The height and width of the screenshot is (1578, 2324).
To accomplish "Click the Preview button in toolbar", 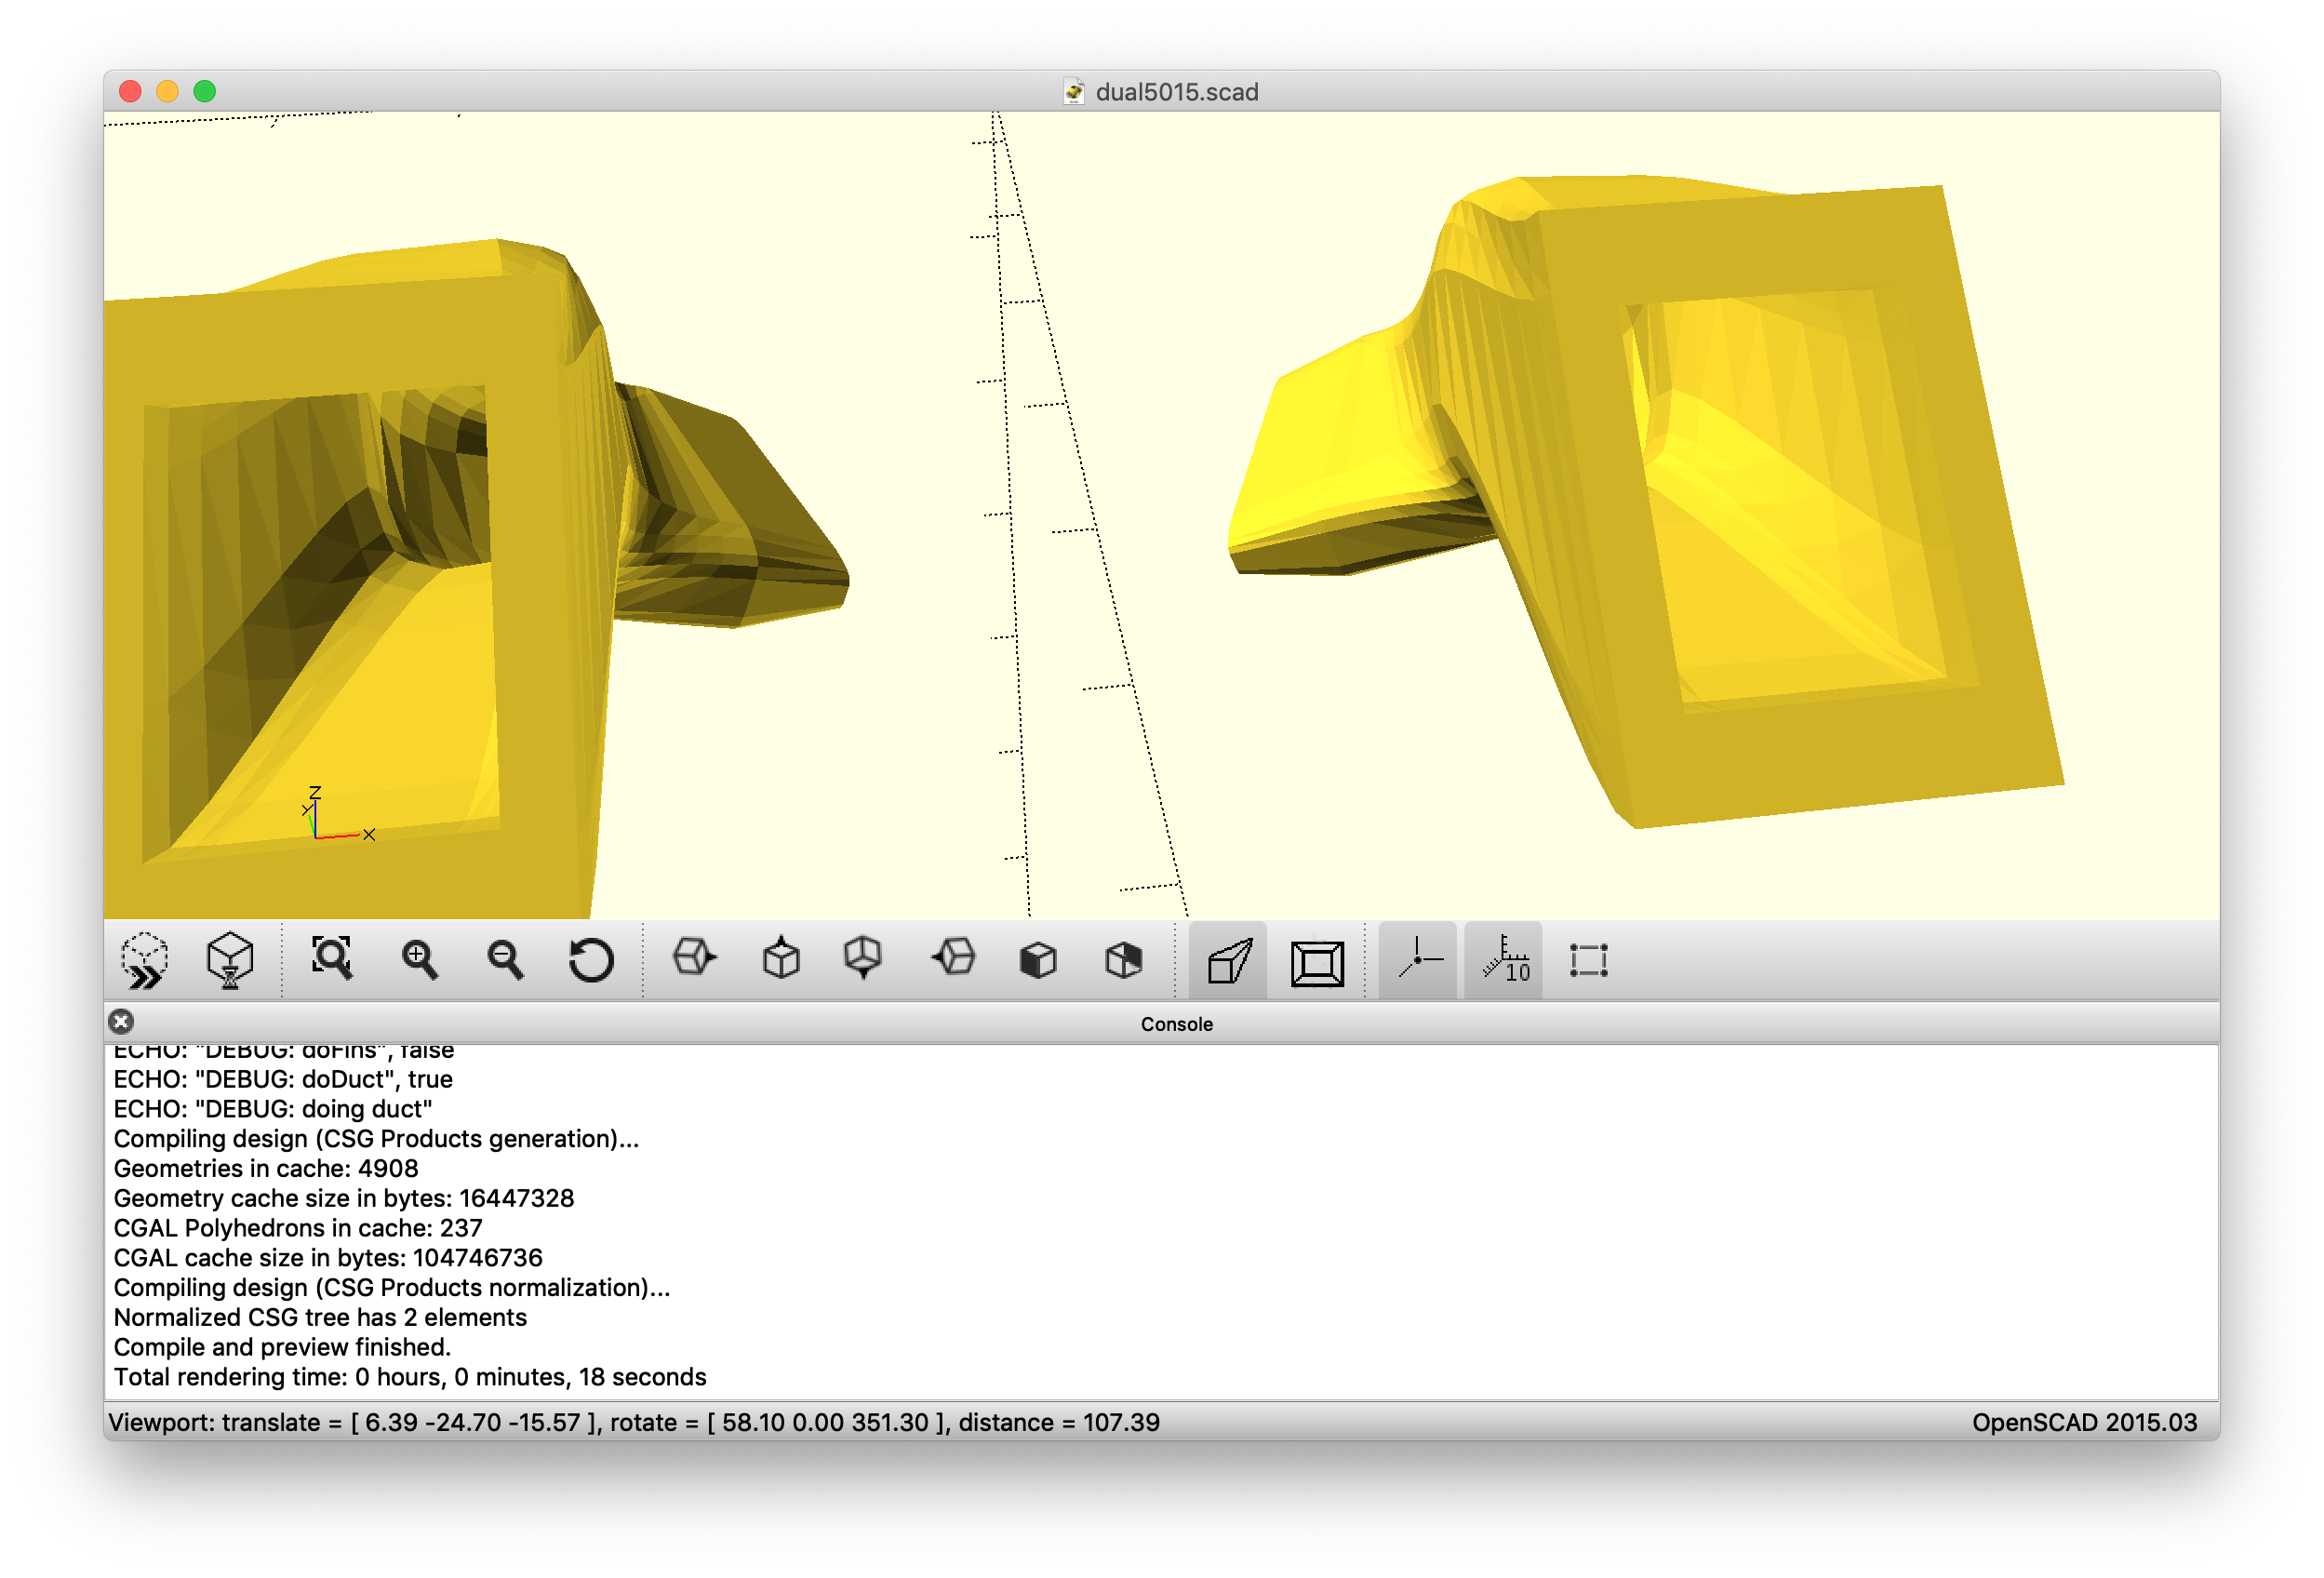I will 145,960.
